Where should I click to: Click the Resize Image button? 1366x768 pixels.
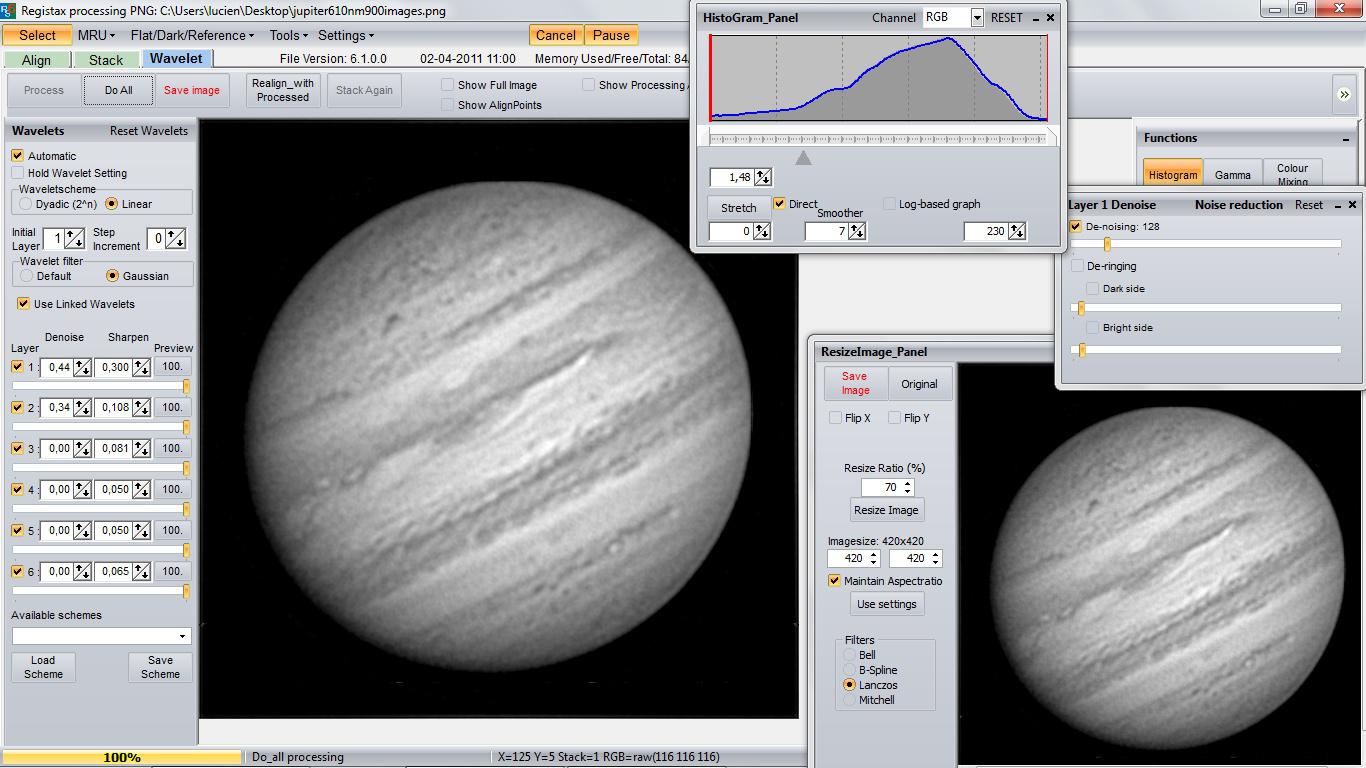(885, 510)
